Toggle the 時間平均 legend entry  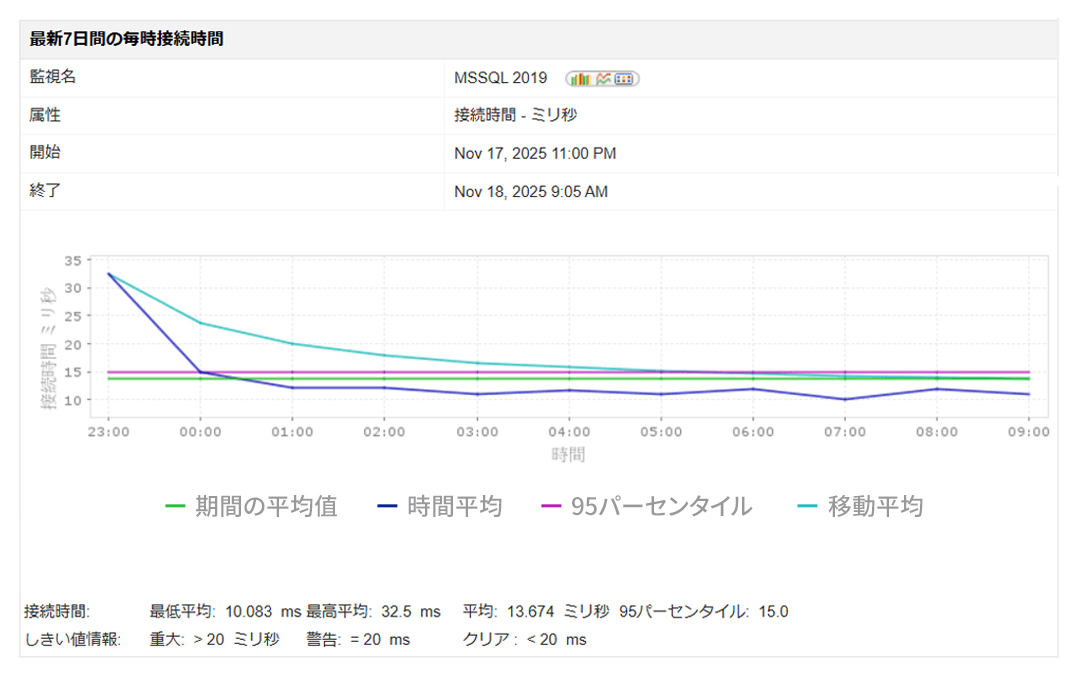click(440, 506)
